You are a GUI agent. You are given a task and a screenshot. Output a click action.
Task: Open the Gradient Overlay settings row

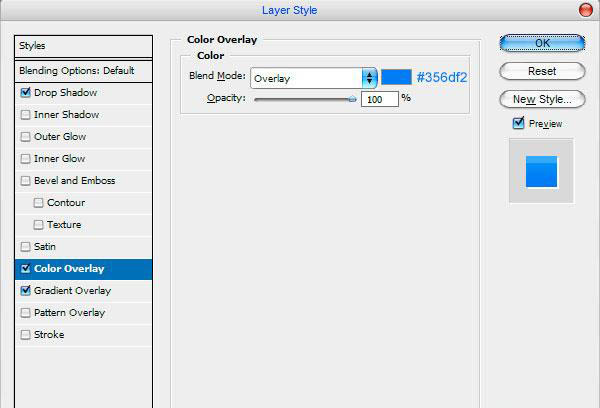point(83,291)
